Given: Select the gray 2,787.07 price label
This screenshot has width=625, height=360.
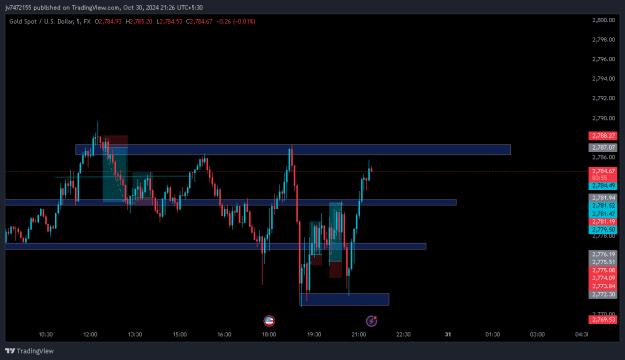Looking at the screenshot, I should coord(603,148).
